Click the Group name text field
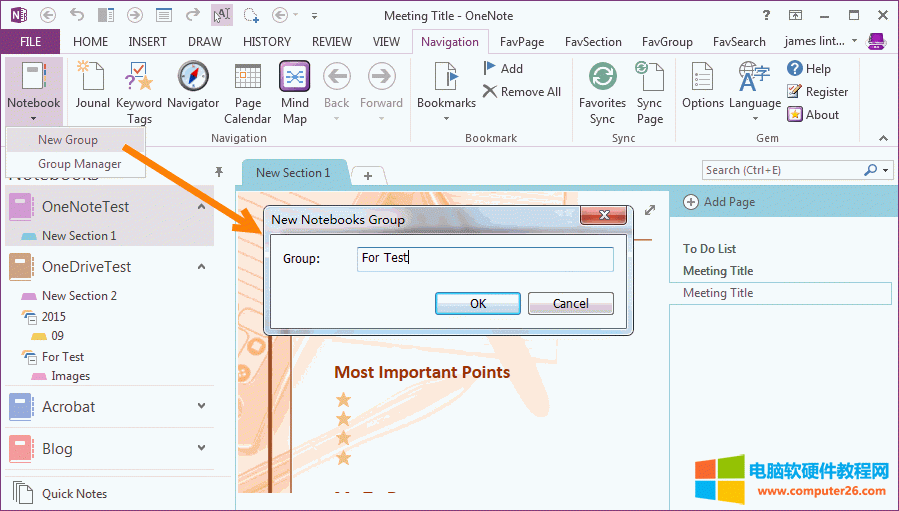The image size is (899, 511). [x=485, y=259]
